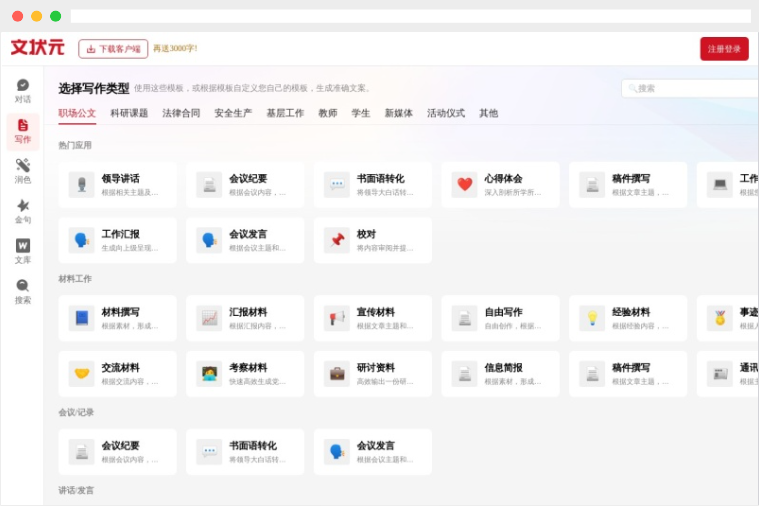Screen dimensions: 759x506
Task: Open 文库 library sidebar icon
Action: coord(22,251)
